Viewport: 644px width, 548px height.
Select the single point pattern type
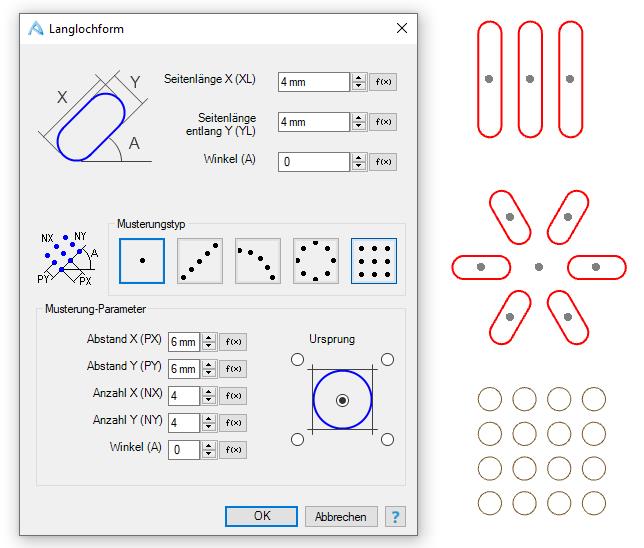(x=142, y=261)
